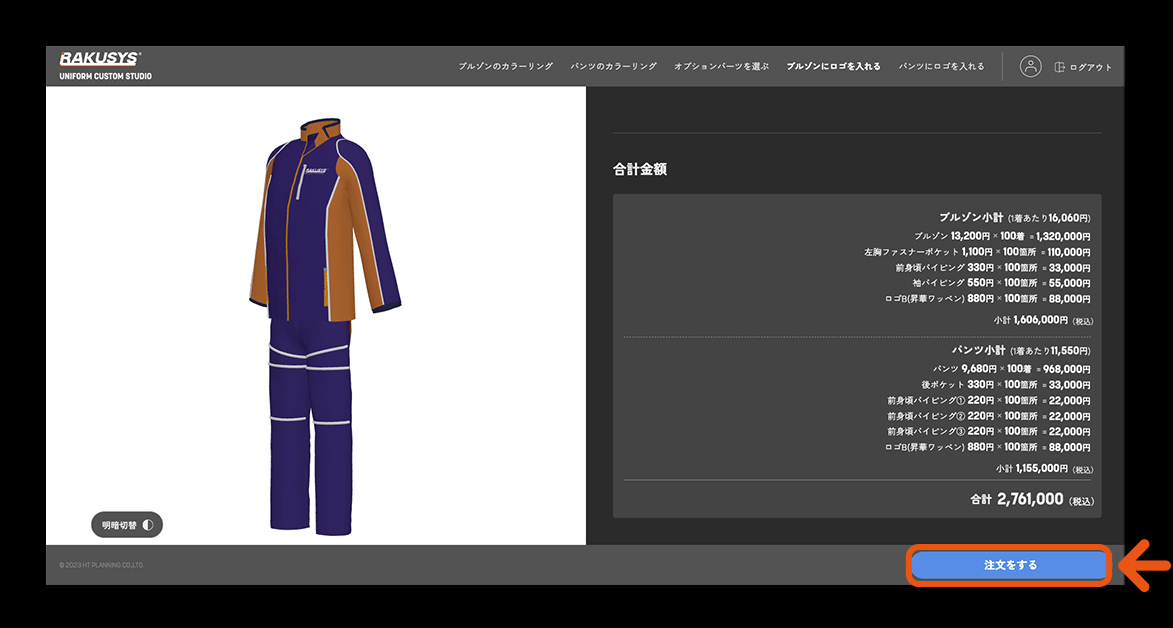Select the ブルゾンにロゴを入れる tab

[833, 66]
